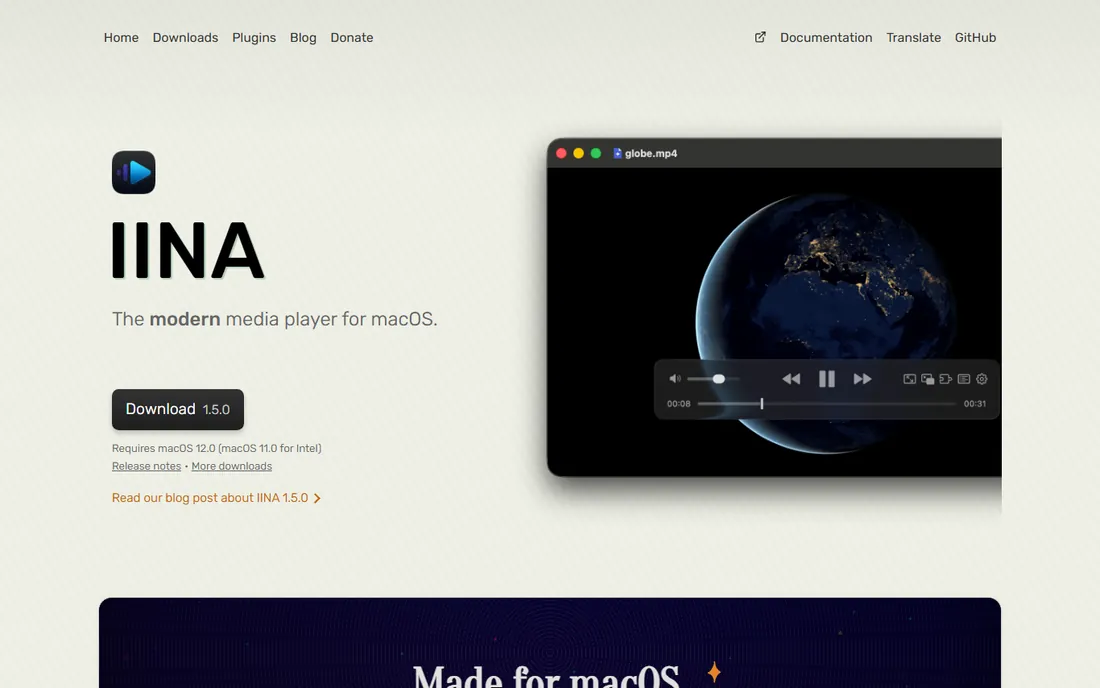
Task: Click the large IINA heading
Action: [187, 250]
